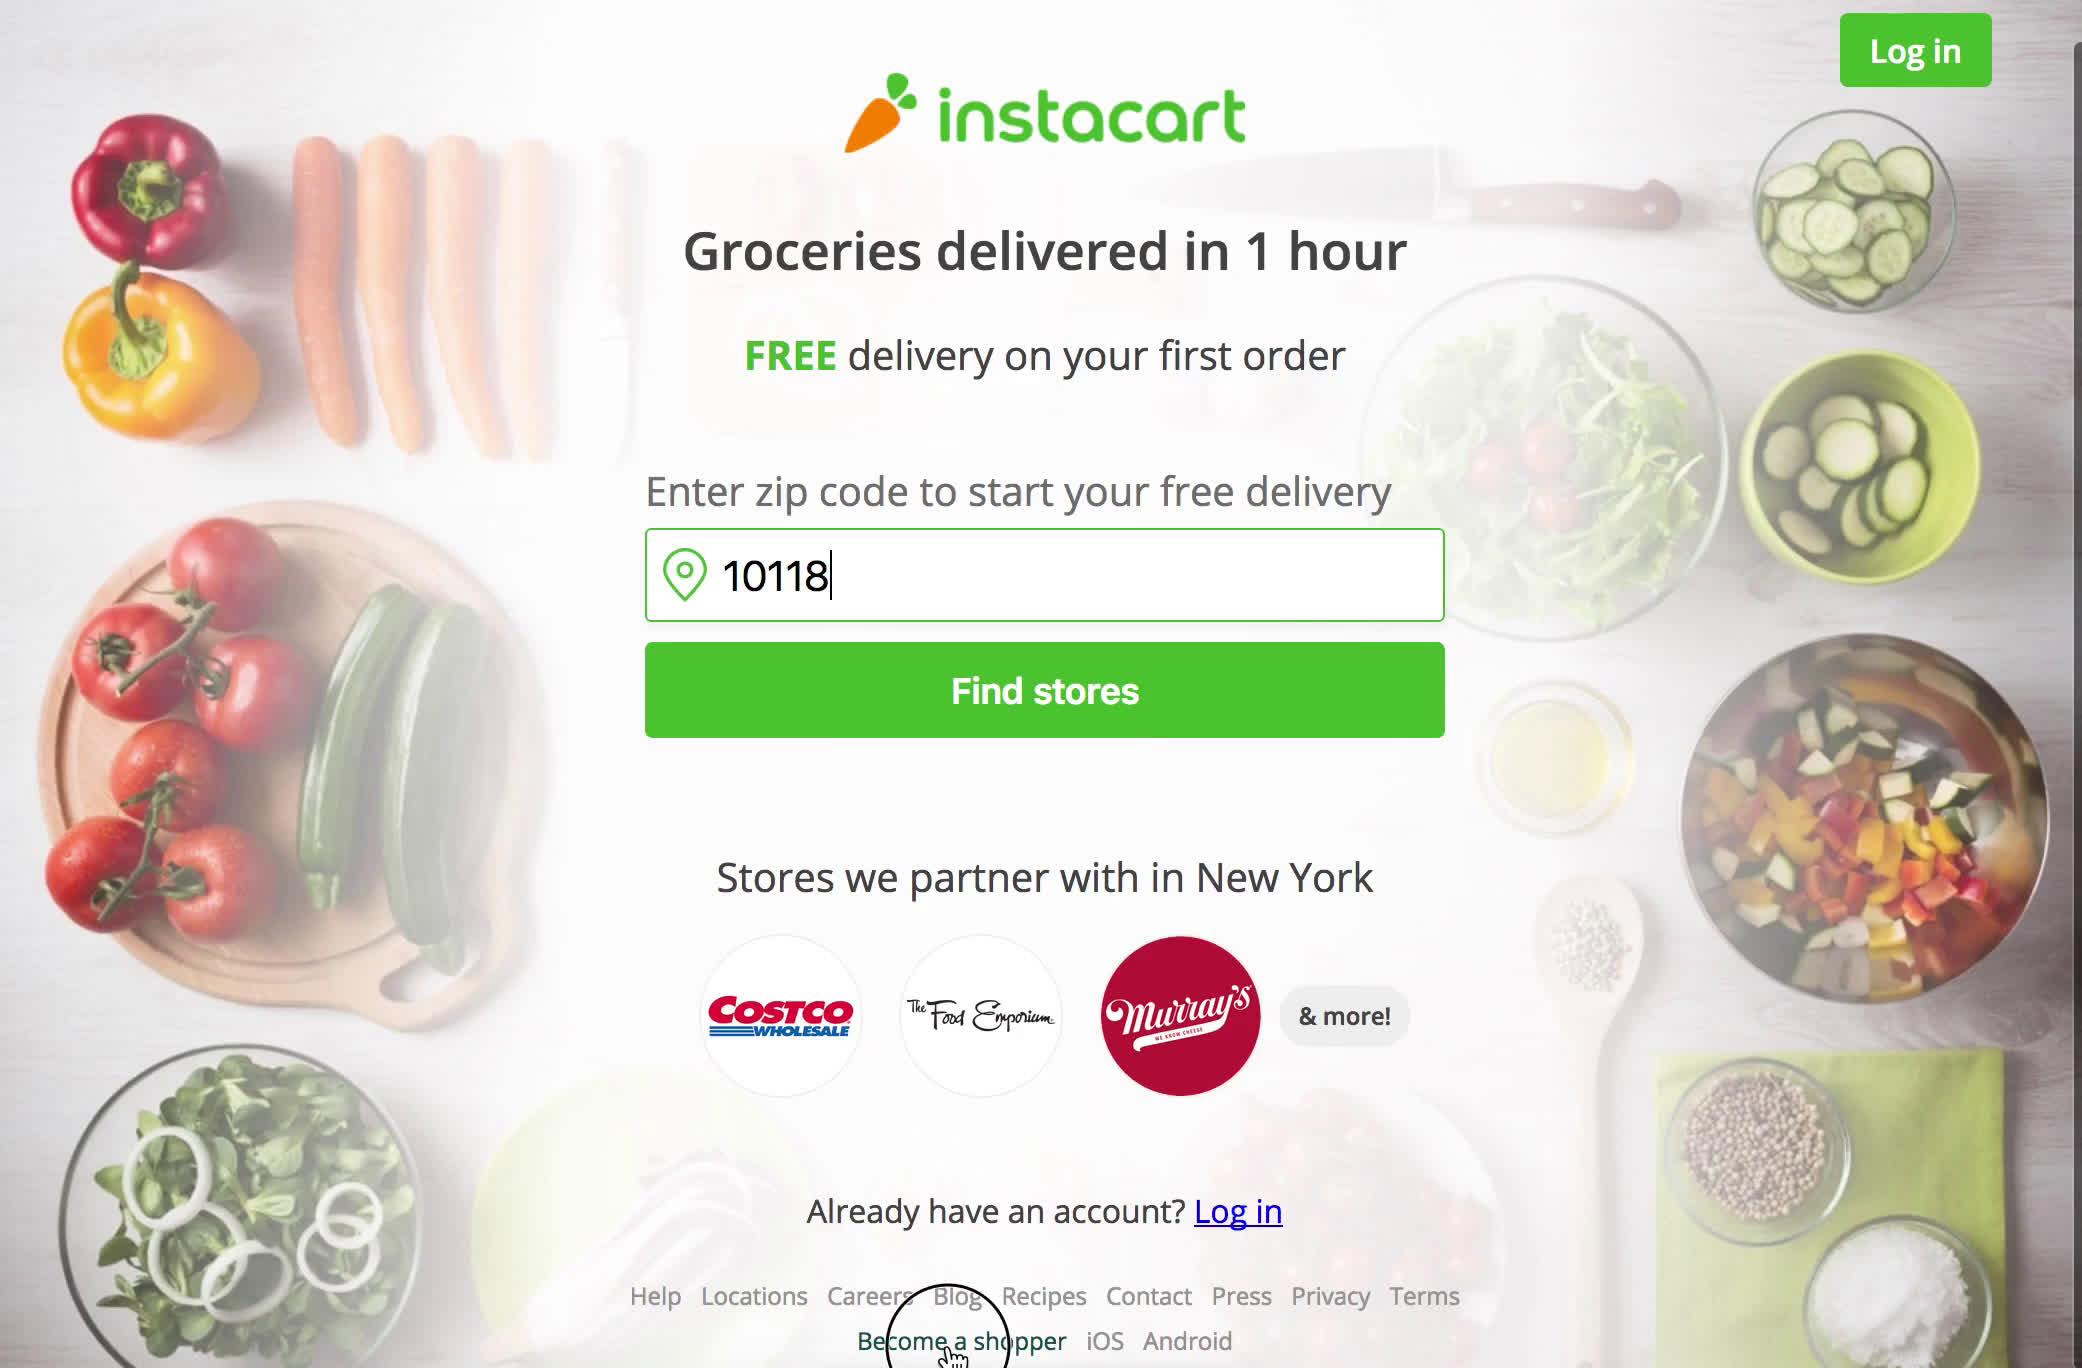
Task: Click the Help footer menu item
Action: [653, 1295]
